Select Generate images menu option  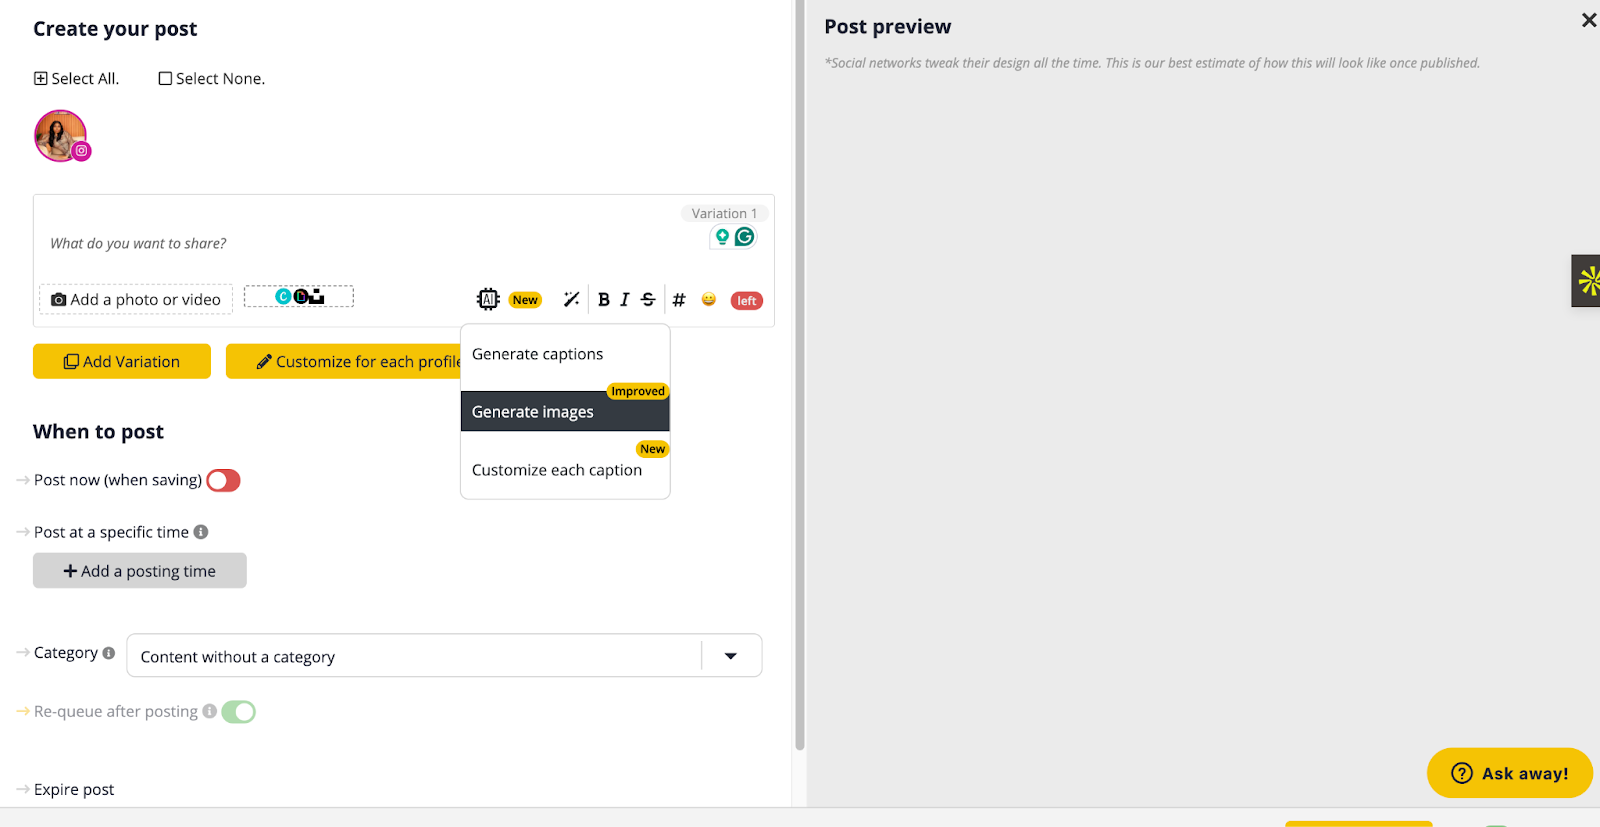tap(533, 412)
